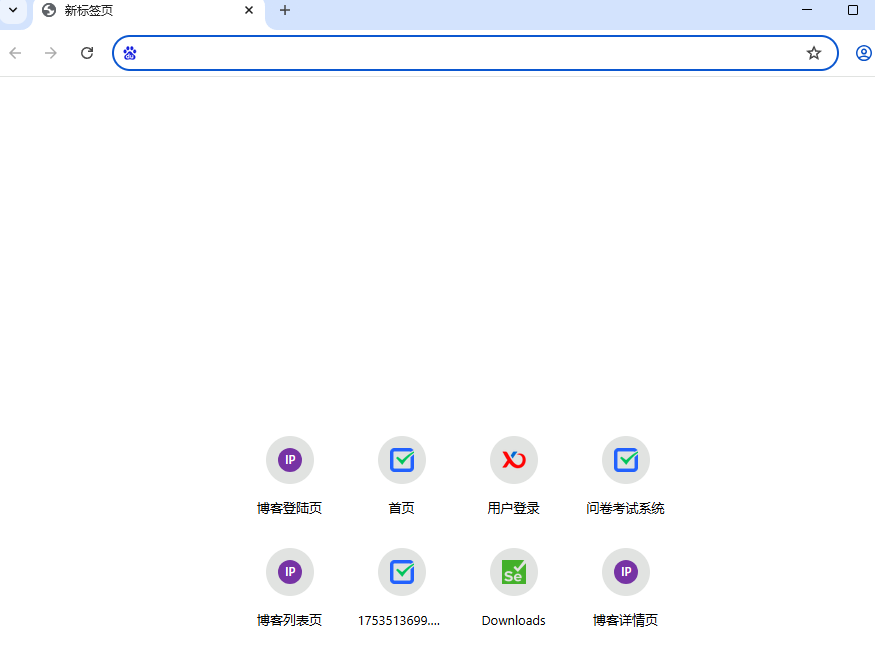The image size is (875, 668).
Task: Open the 首页 shortcut icon
Action: [402, 460]
